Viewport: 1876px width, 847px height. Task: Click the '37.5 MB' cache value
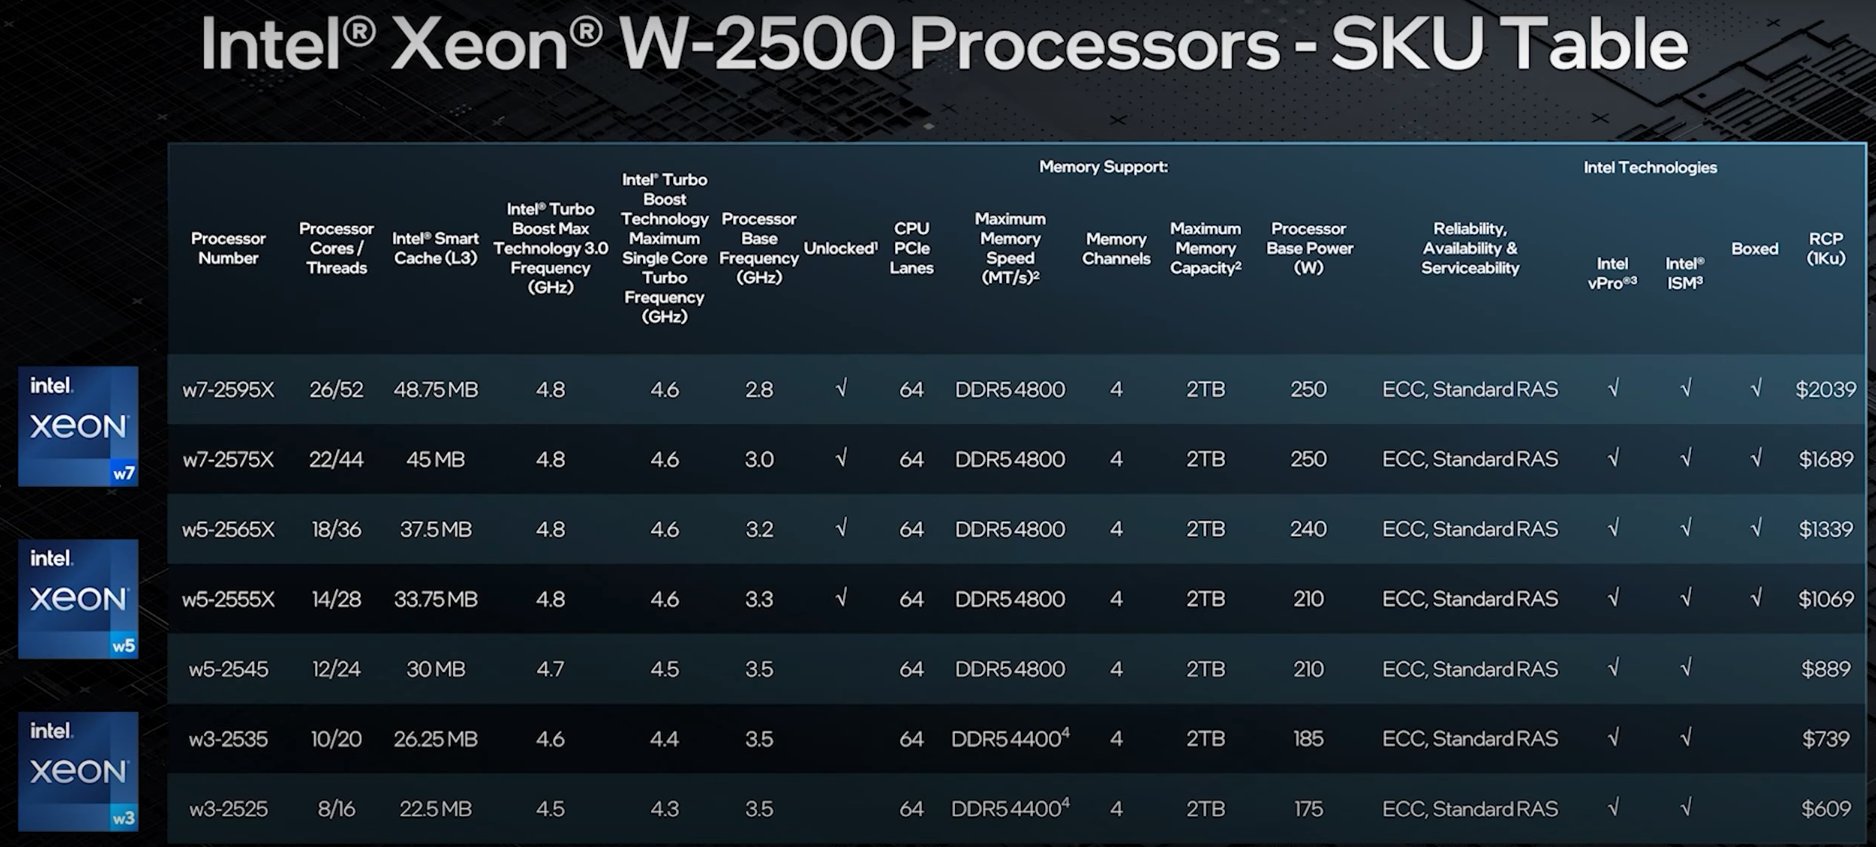click(435, 529)
